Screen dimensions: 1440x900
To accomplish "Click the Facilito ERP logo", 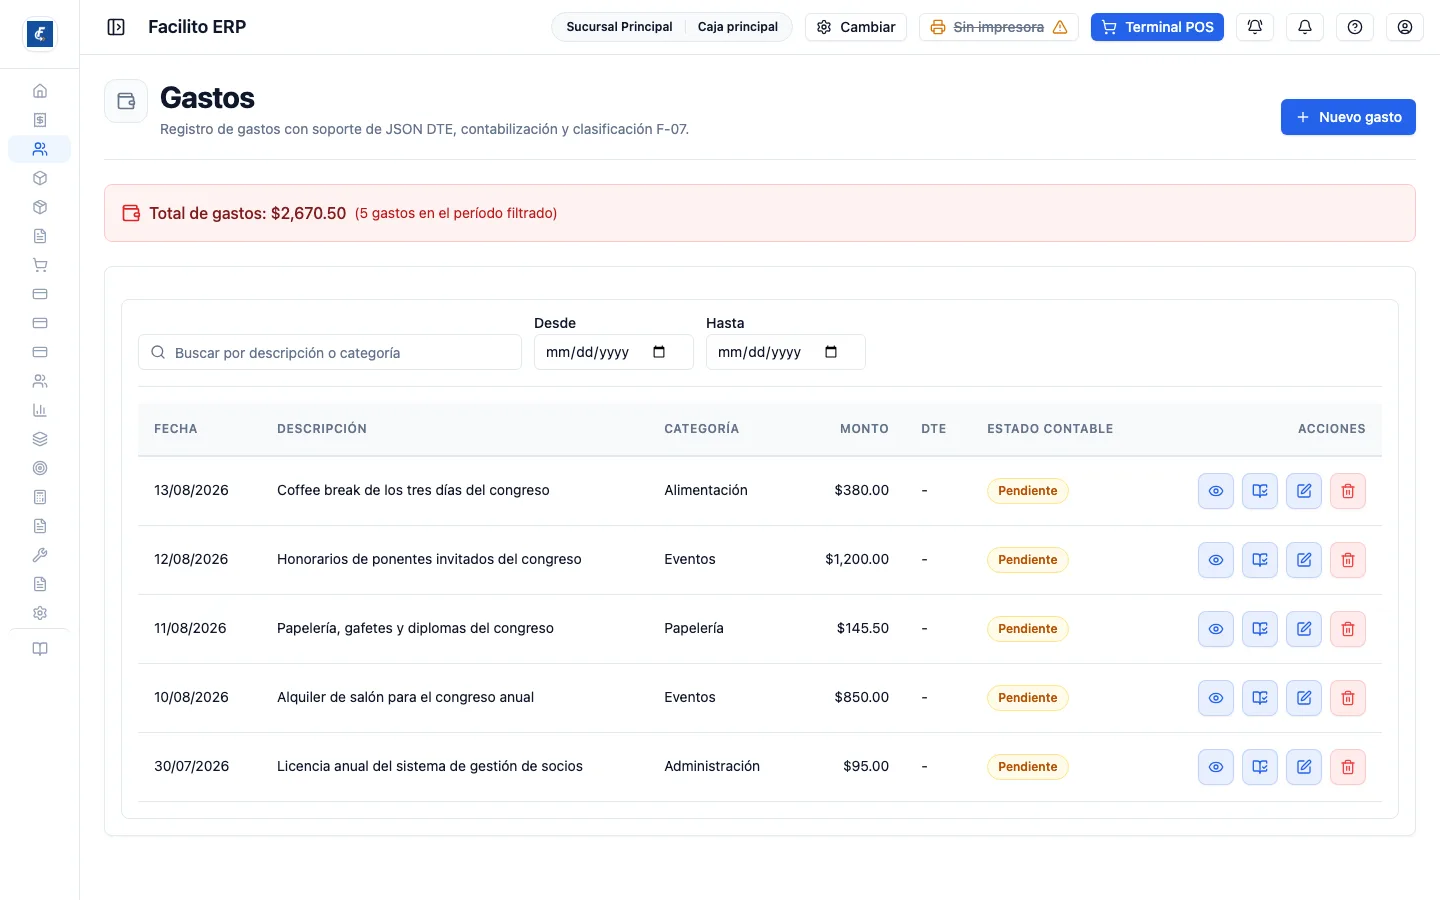I will click(x=40, y=34).
